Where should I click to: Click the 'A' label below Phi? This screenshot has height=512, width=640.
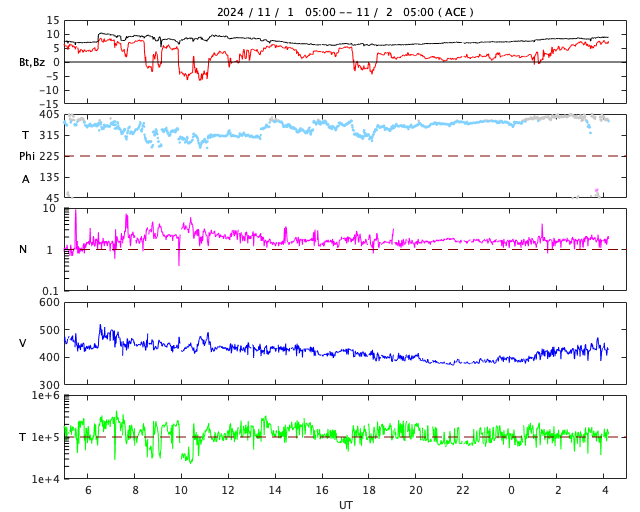coord(25,179)
